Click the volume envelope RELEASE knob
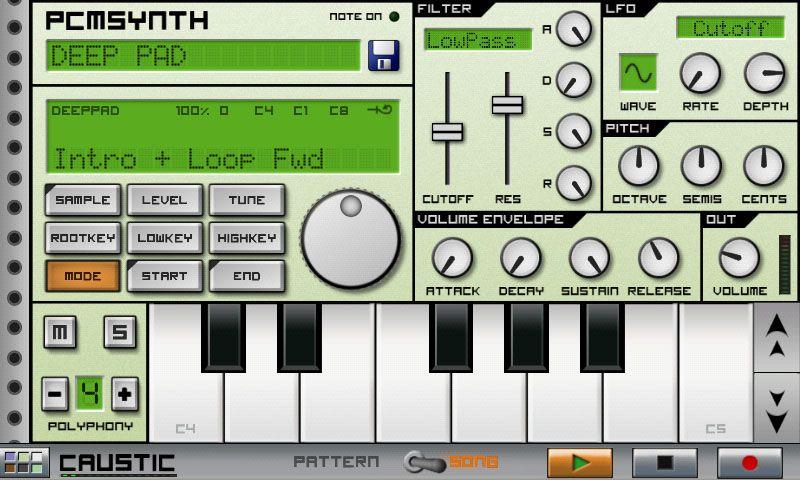 click(x=658, y=258)
